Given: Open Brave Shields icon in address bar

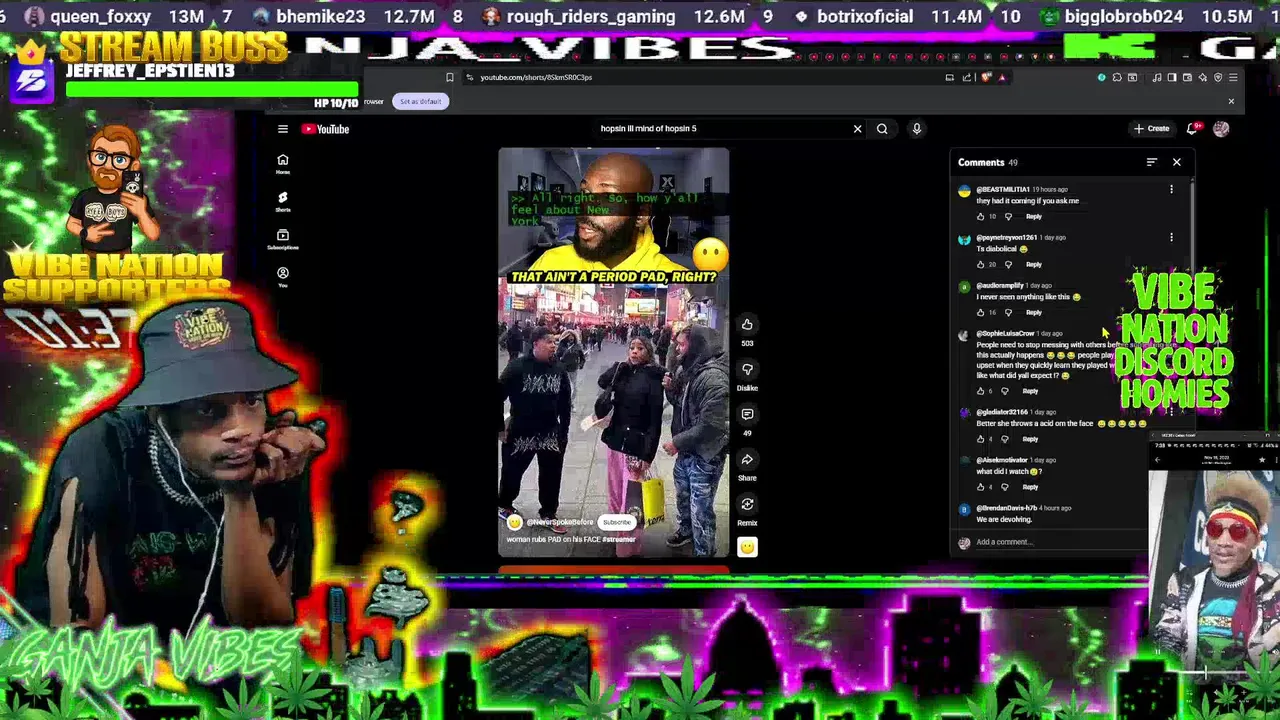Looking at the screenshot, I should [x=987, y=77].
